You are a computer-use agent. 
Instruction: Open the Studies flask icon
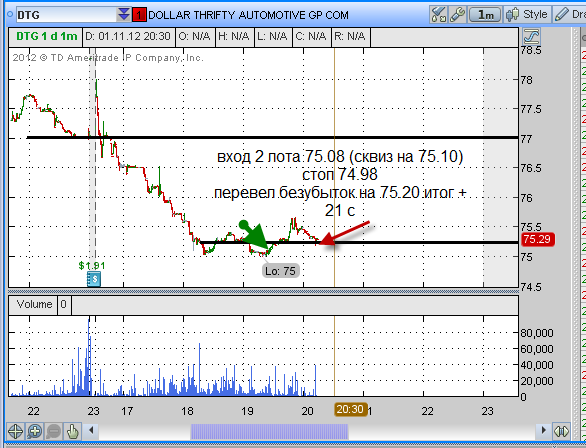438,15
